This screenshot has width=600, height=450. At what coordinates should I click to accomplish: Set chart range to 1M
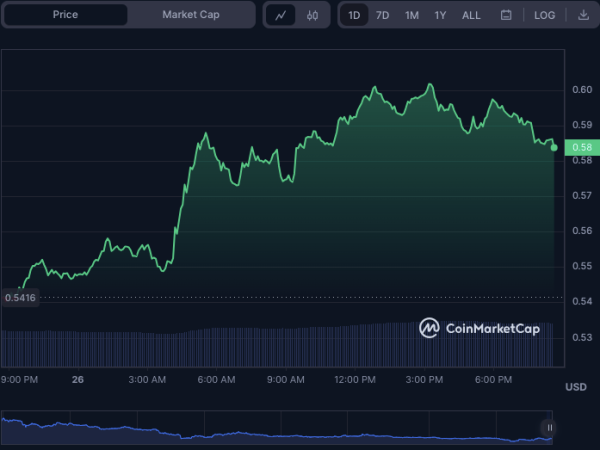[x=412, y=15]
